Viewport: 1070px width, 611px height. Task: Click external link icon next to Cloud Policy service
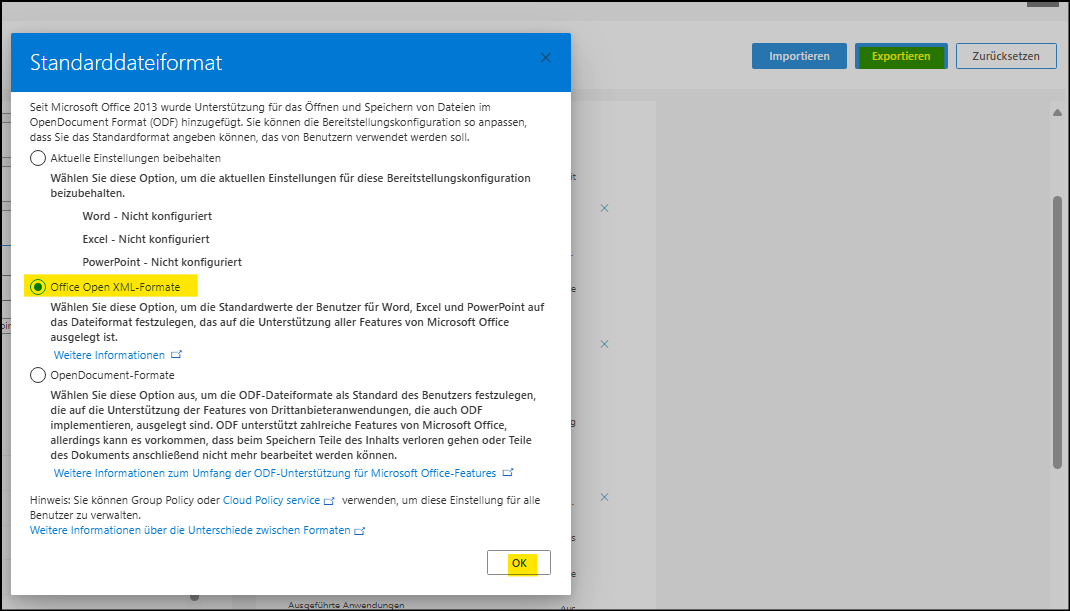pos(331,500)
